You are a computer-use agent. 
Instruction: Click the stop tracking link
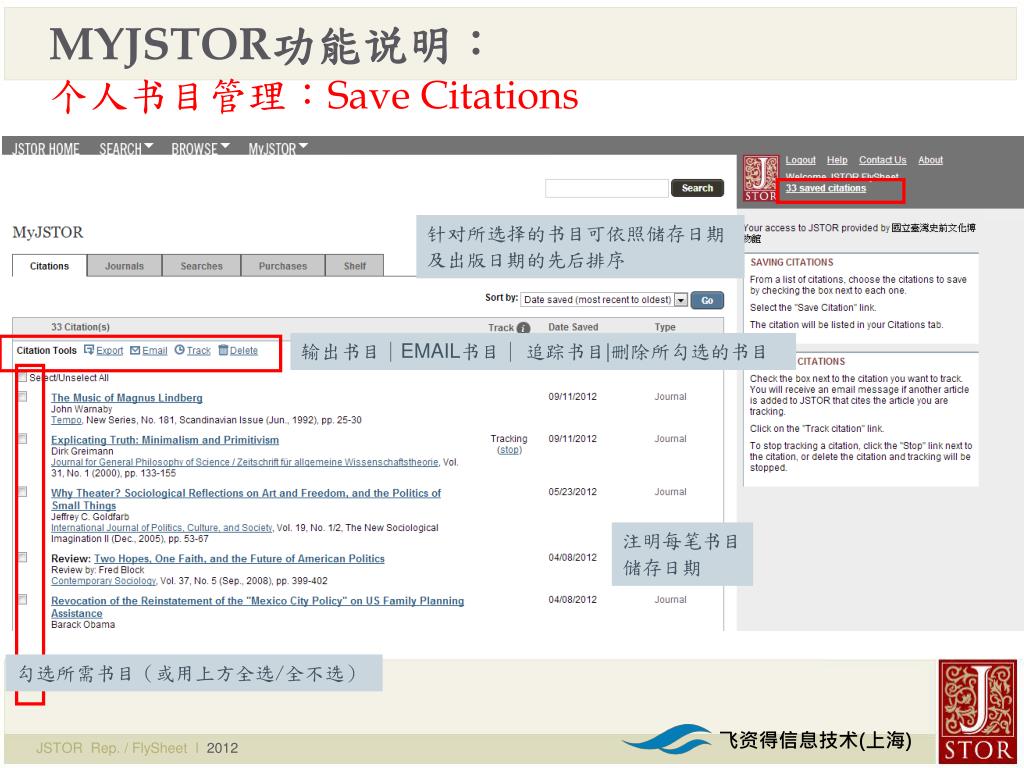click(509, 450)
